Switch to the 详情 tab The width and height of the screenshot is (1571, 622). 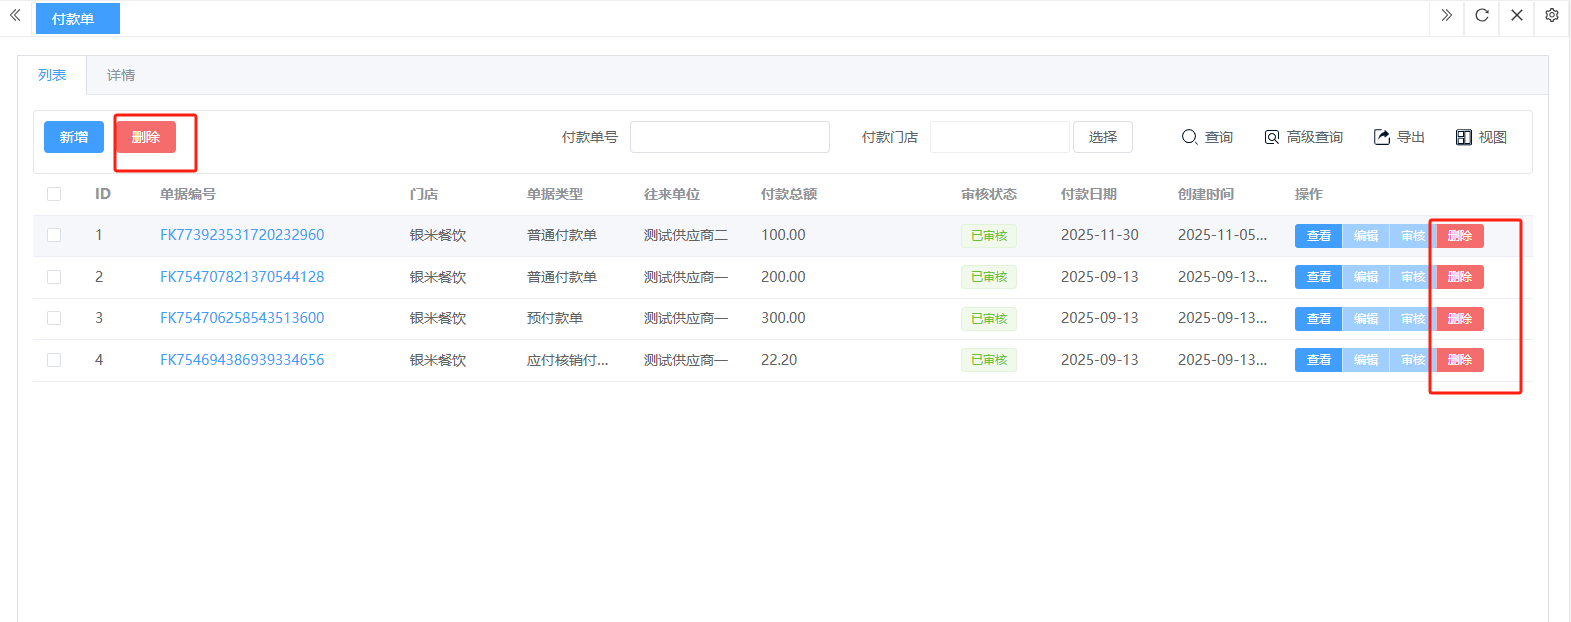(121, 75)
